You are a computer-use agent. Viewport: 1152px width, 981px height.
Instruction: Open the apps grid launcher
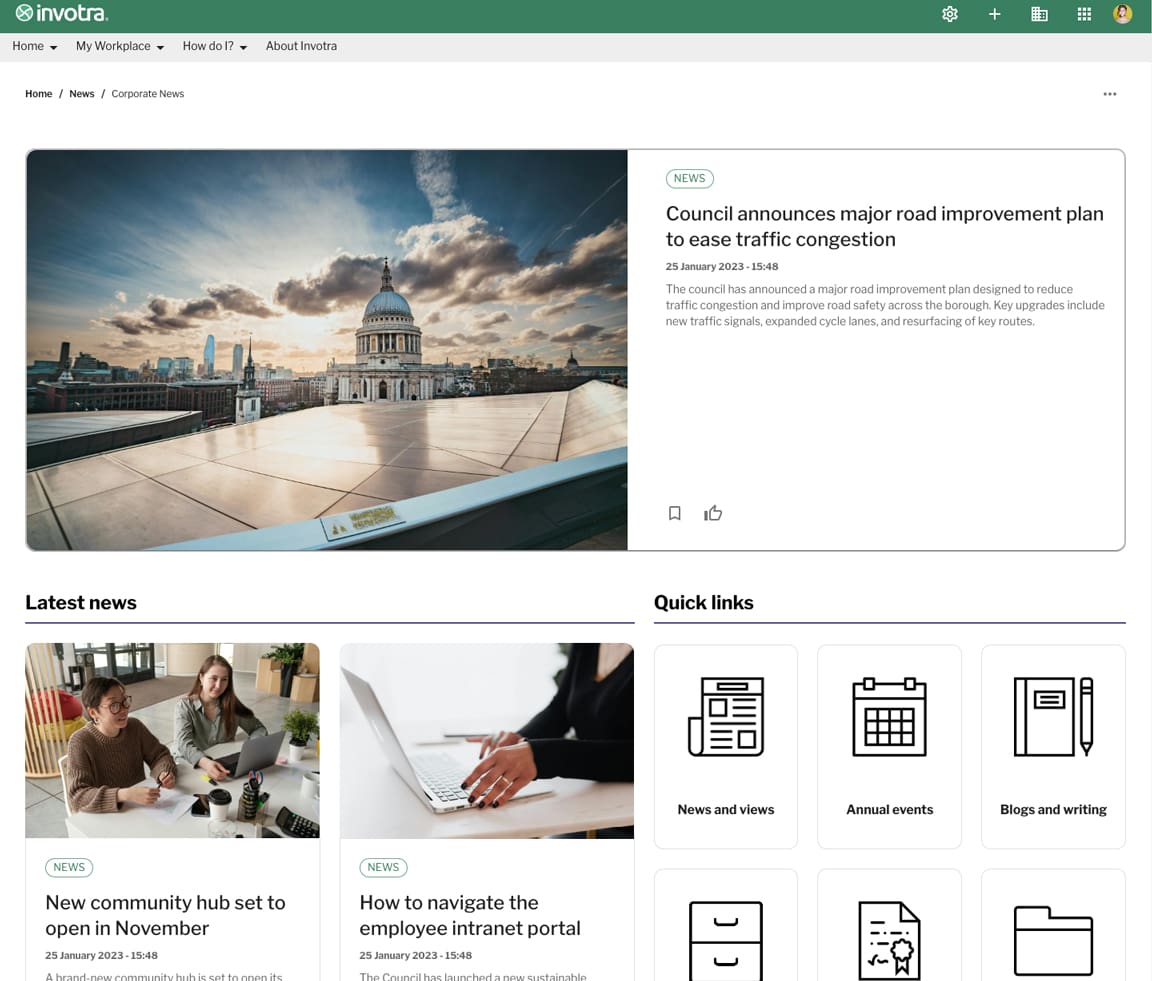(1084, 14)
